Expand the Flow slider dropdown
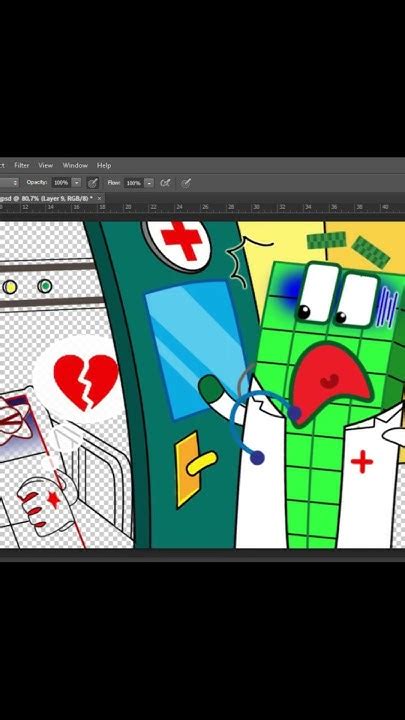 click(x=149, y=183)
